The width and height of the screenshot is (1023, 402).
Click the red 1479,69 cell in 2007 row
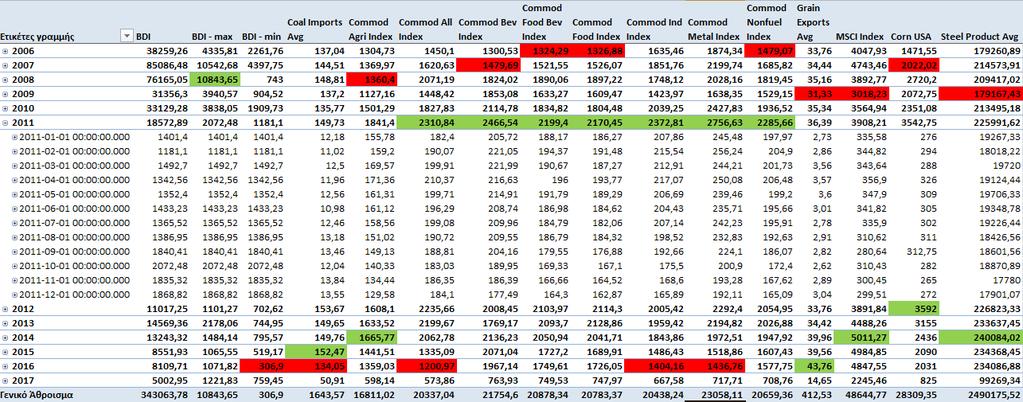(489, 65)
